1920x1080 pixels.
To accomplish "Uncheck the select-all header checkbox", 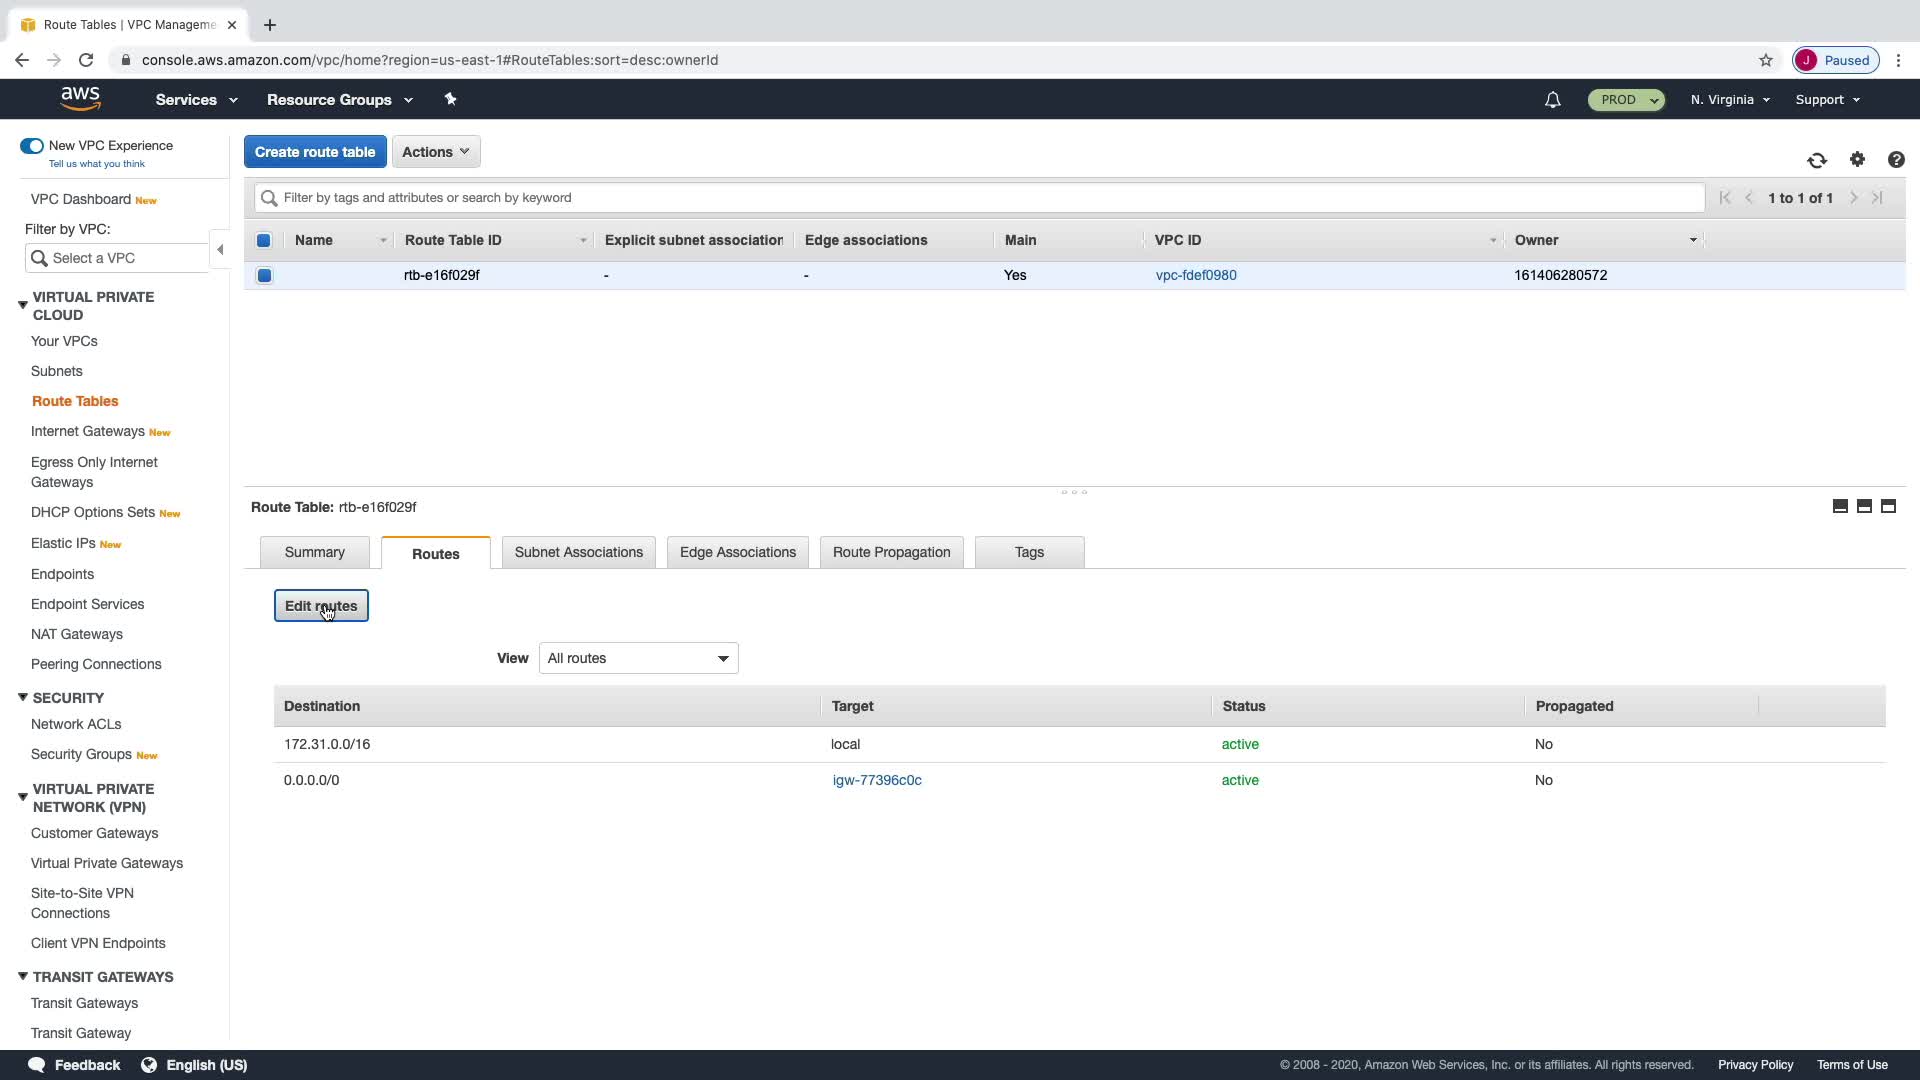I will click(264, 240).
